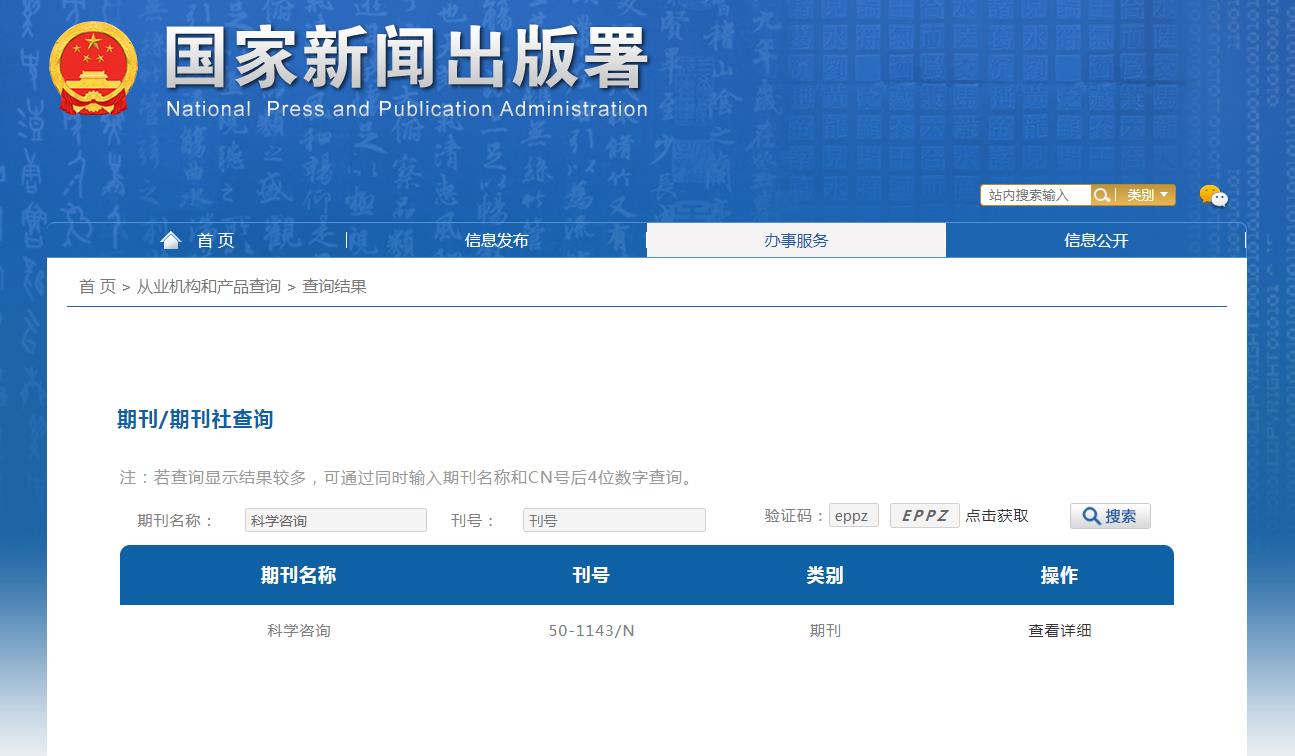Click the magnifier icon inside the 搜索 button

click(x=1092, y=516)
